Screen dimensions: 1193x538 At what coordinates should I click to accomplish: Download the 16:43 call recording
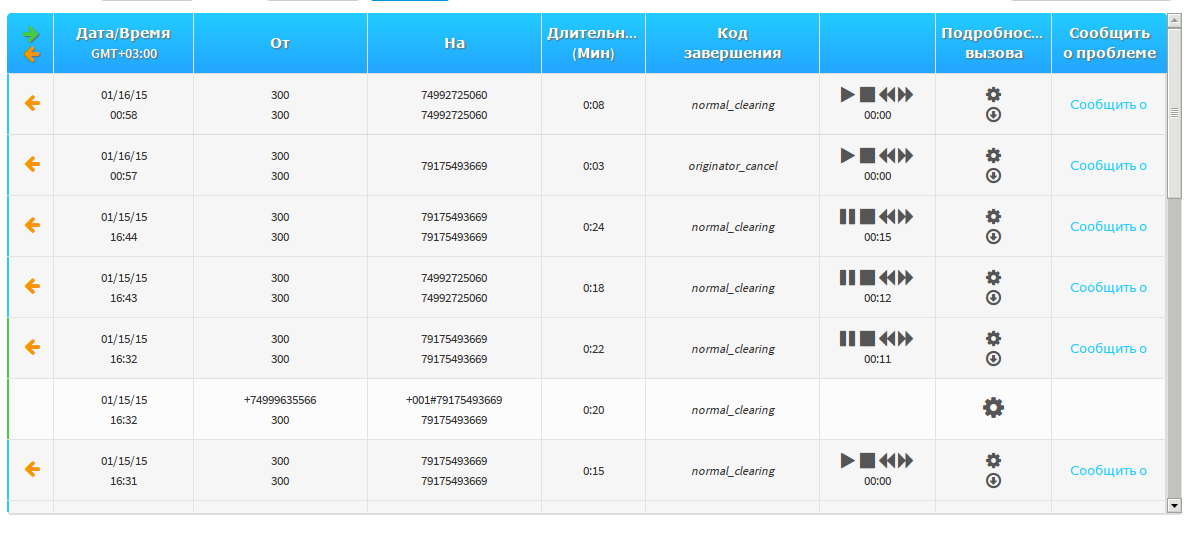tap(993, 298)
